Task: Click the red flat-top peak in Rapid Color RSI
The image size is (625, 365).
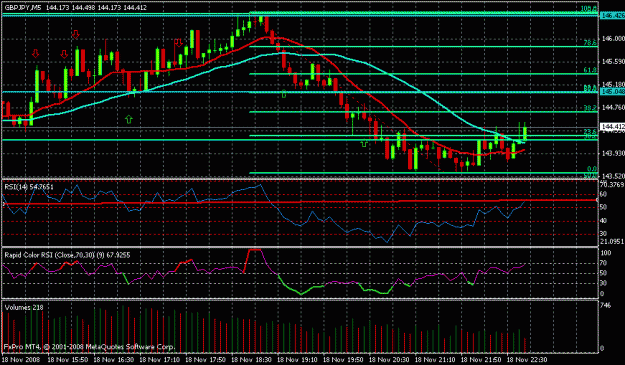Action: [254, 250]
